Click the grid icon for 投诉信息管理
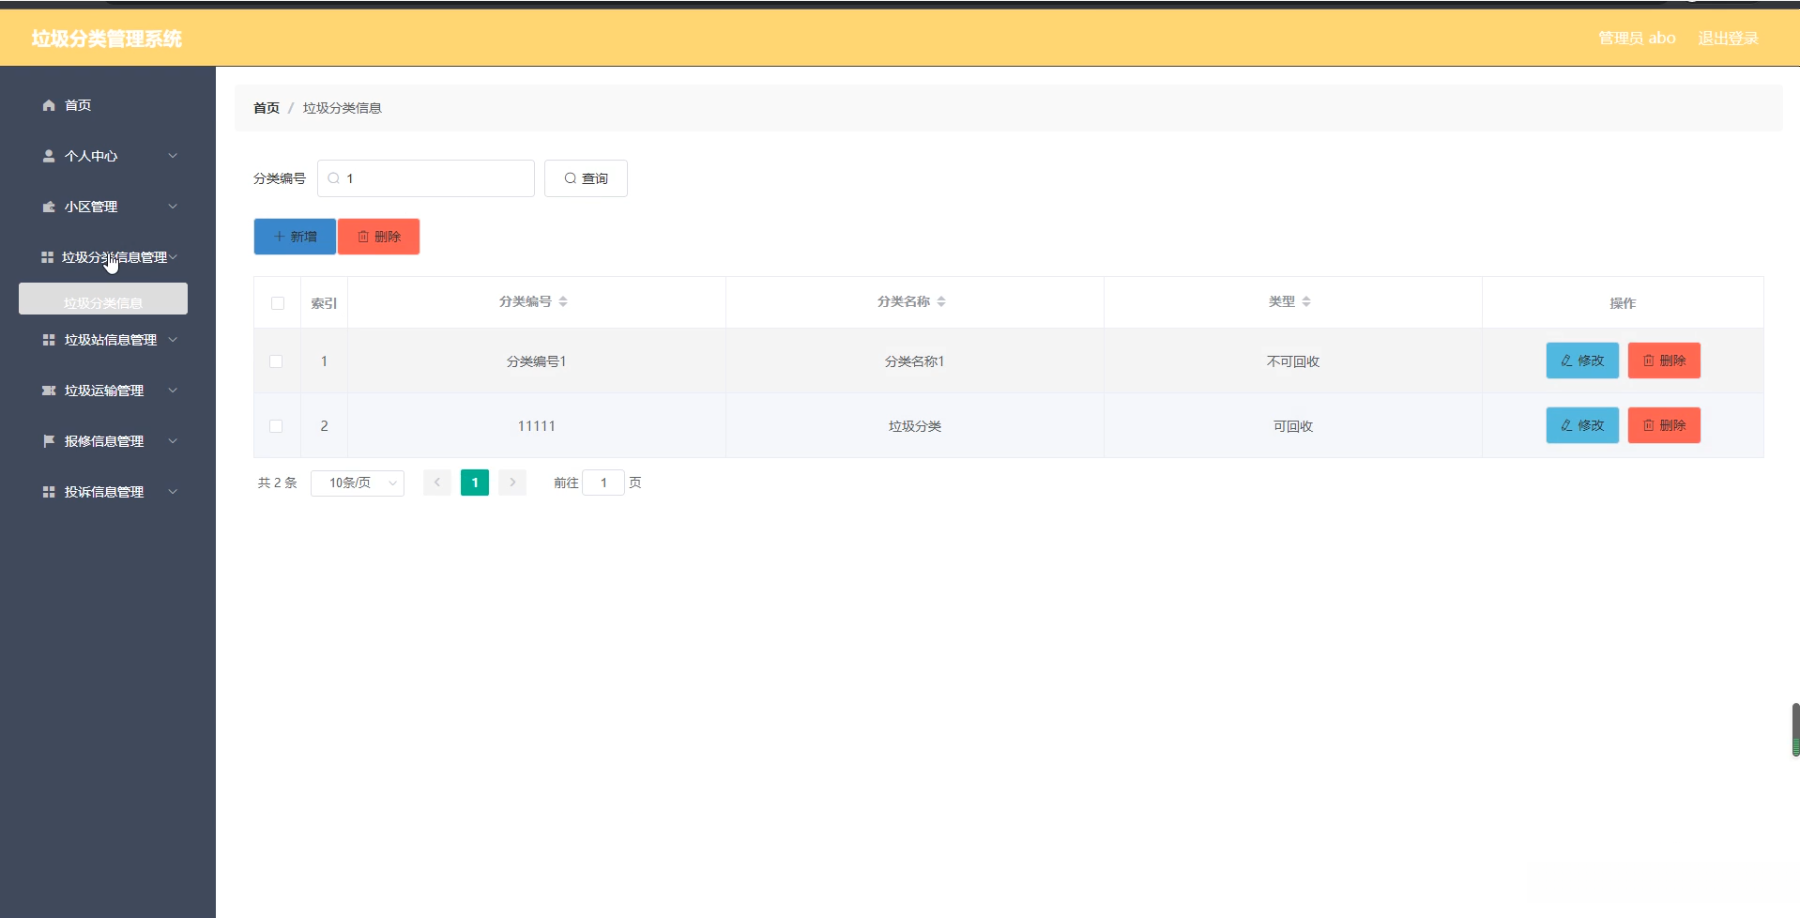1800x918 pixels. pos(48,492)
